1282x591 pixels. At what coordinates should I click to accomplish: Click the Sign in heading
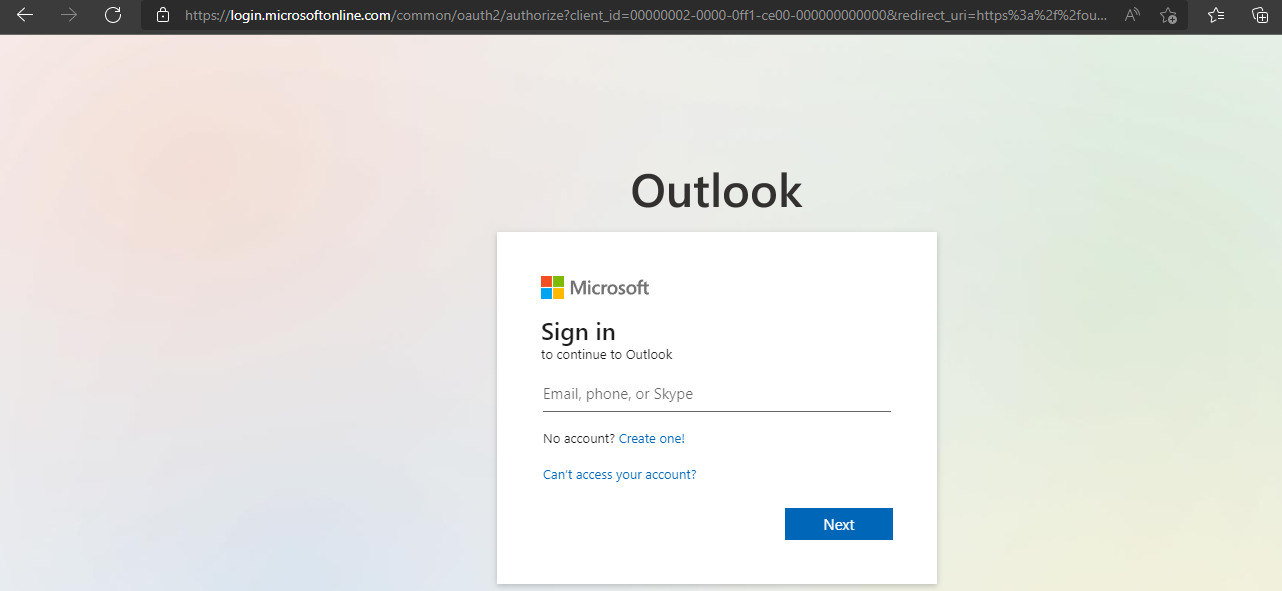click(578, 331)
